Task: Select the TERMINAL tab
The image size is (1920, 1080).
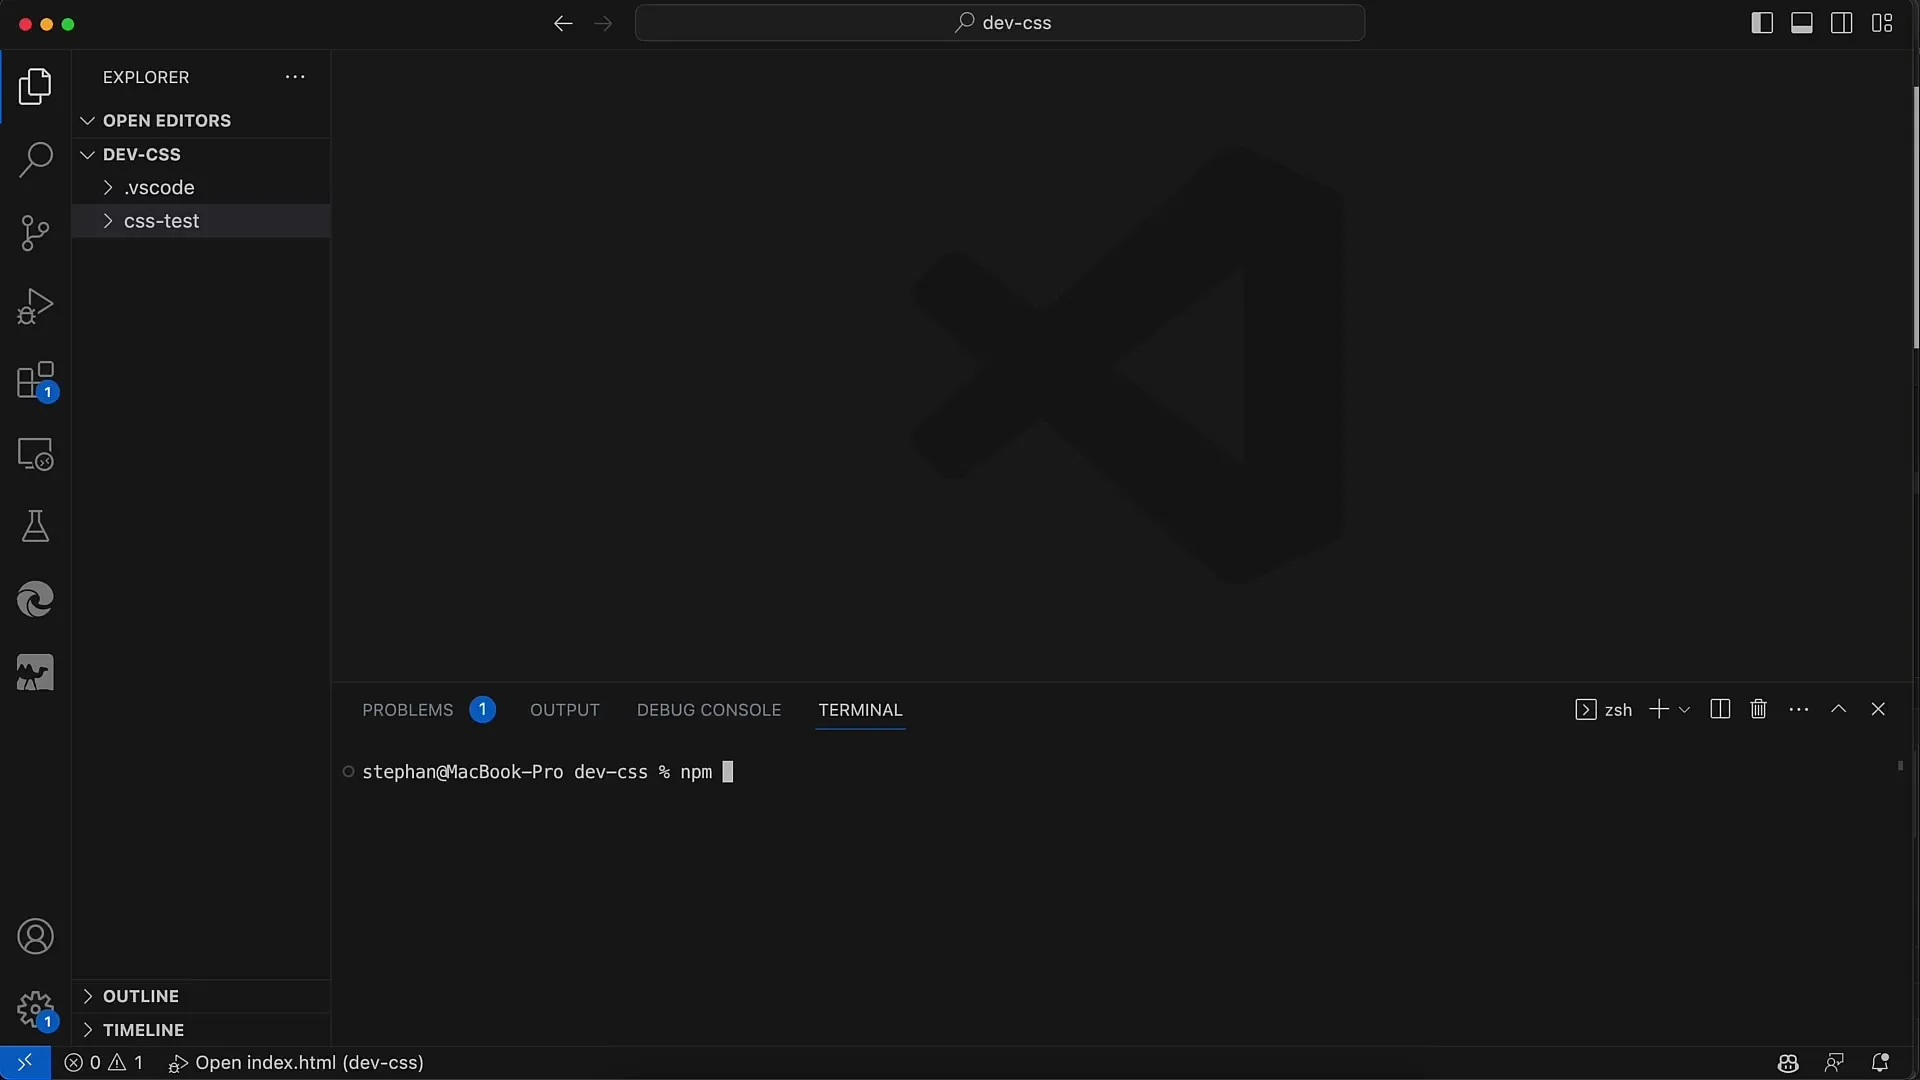Action: coord(860,710)
